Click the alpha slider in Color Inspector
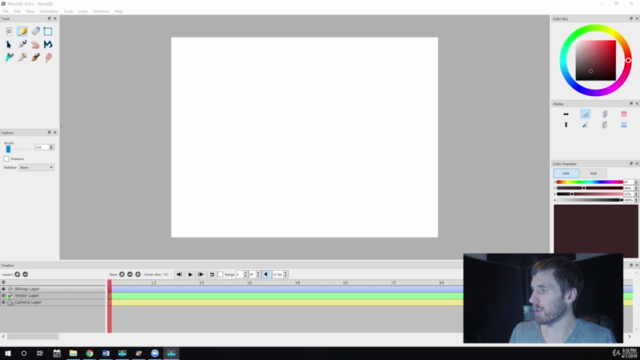640x360 pixels. coord(589,200)
